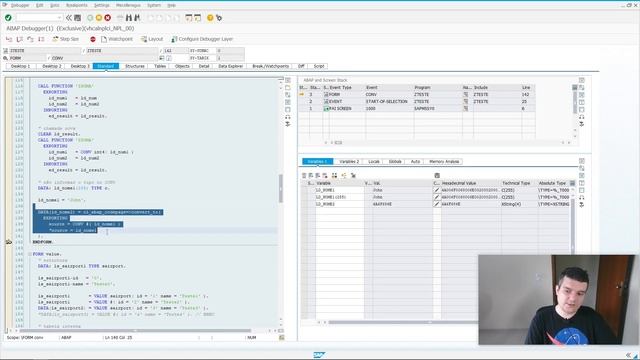
Task: Switch to the Desktop 1 tab
Action: pyautogui.click(x=21, y=66)
